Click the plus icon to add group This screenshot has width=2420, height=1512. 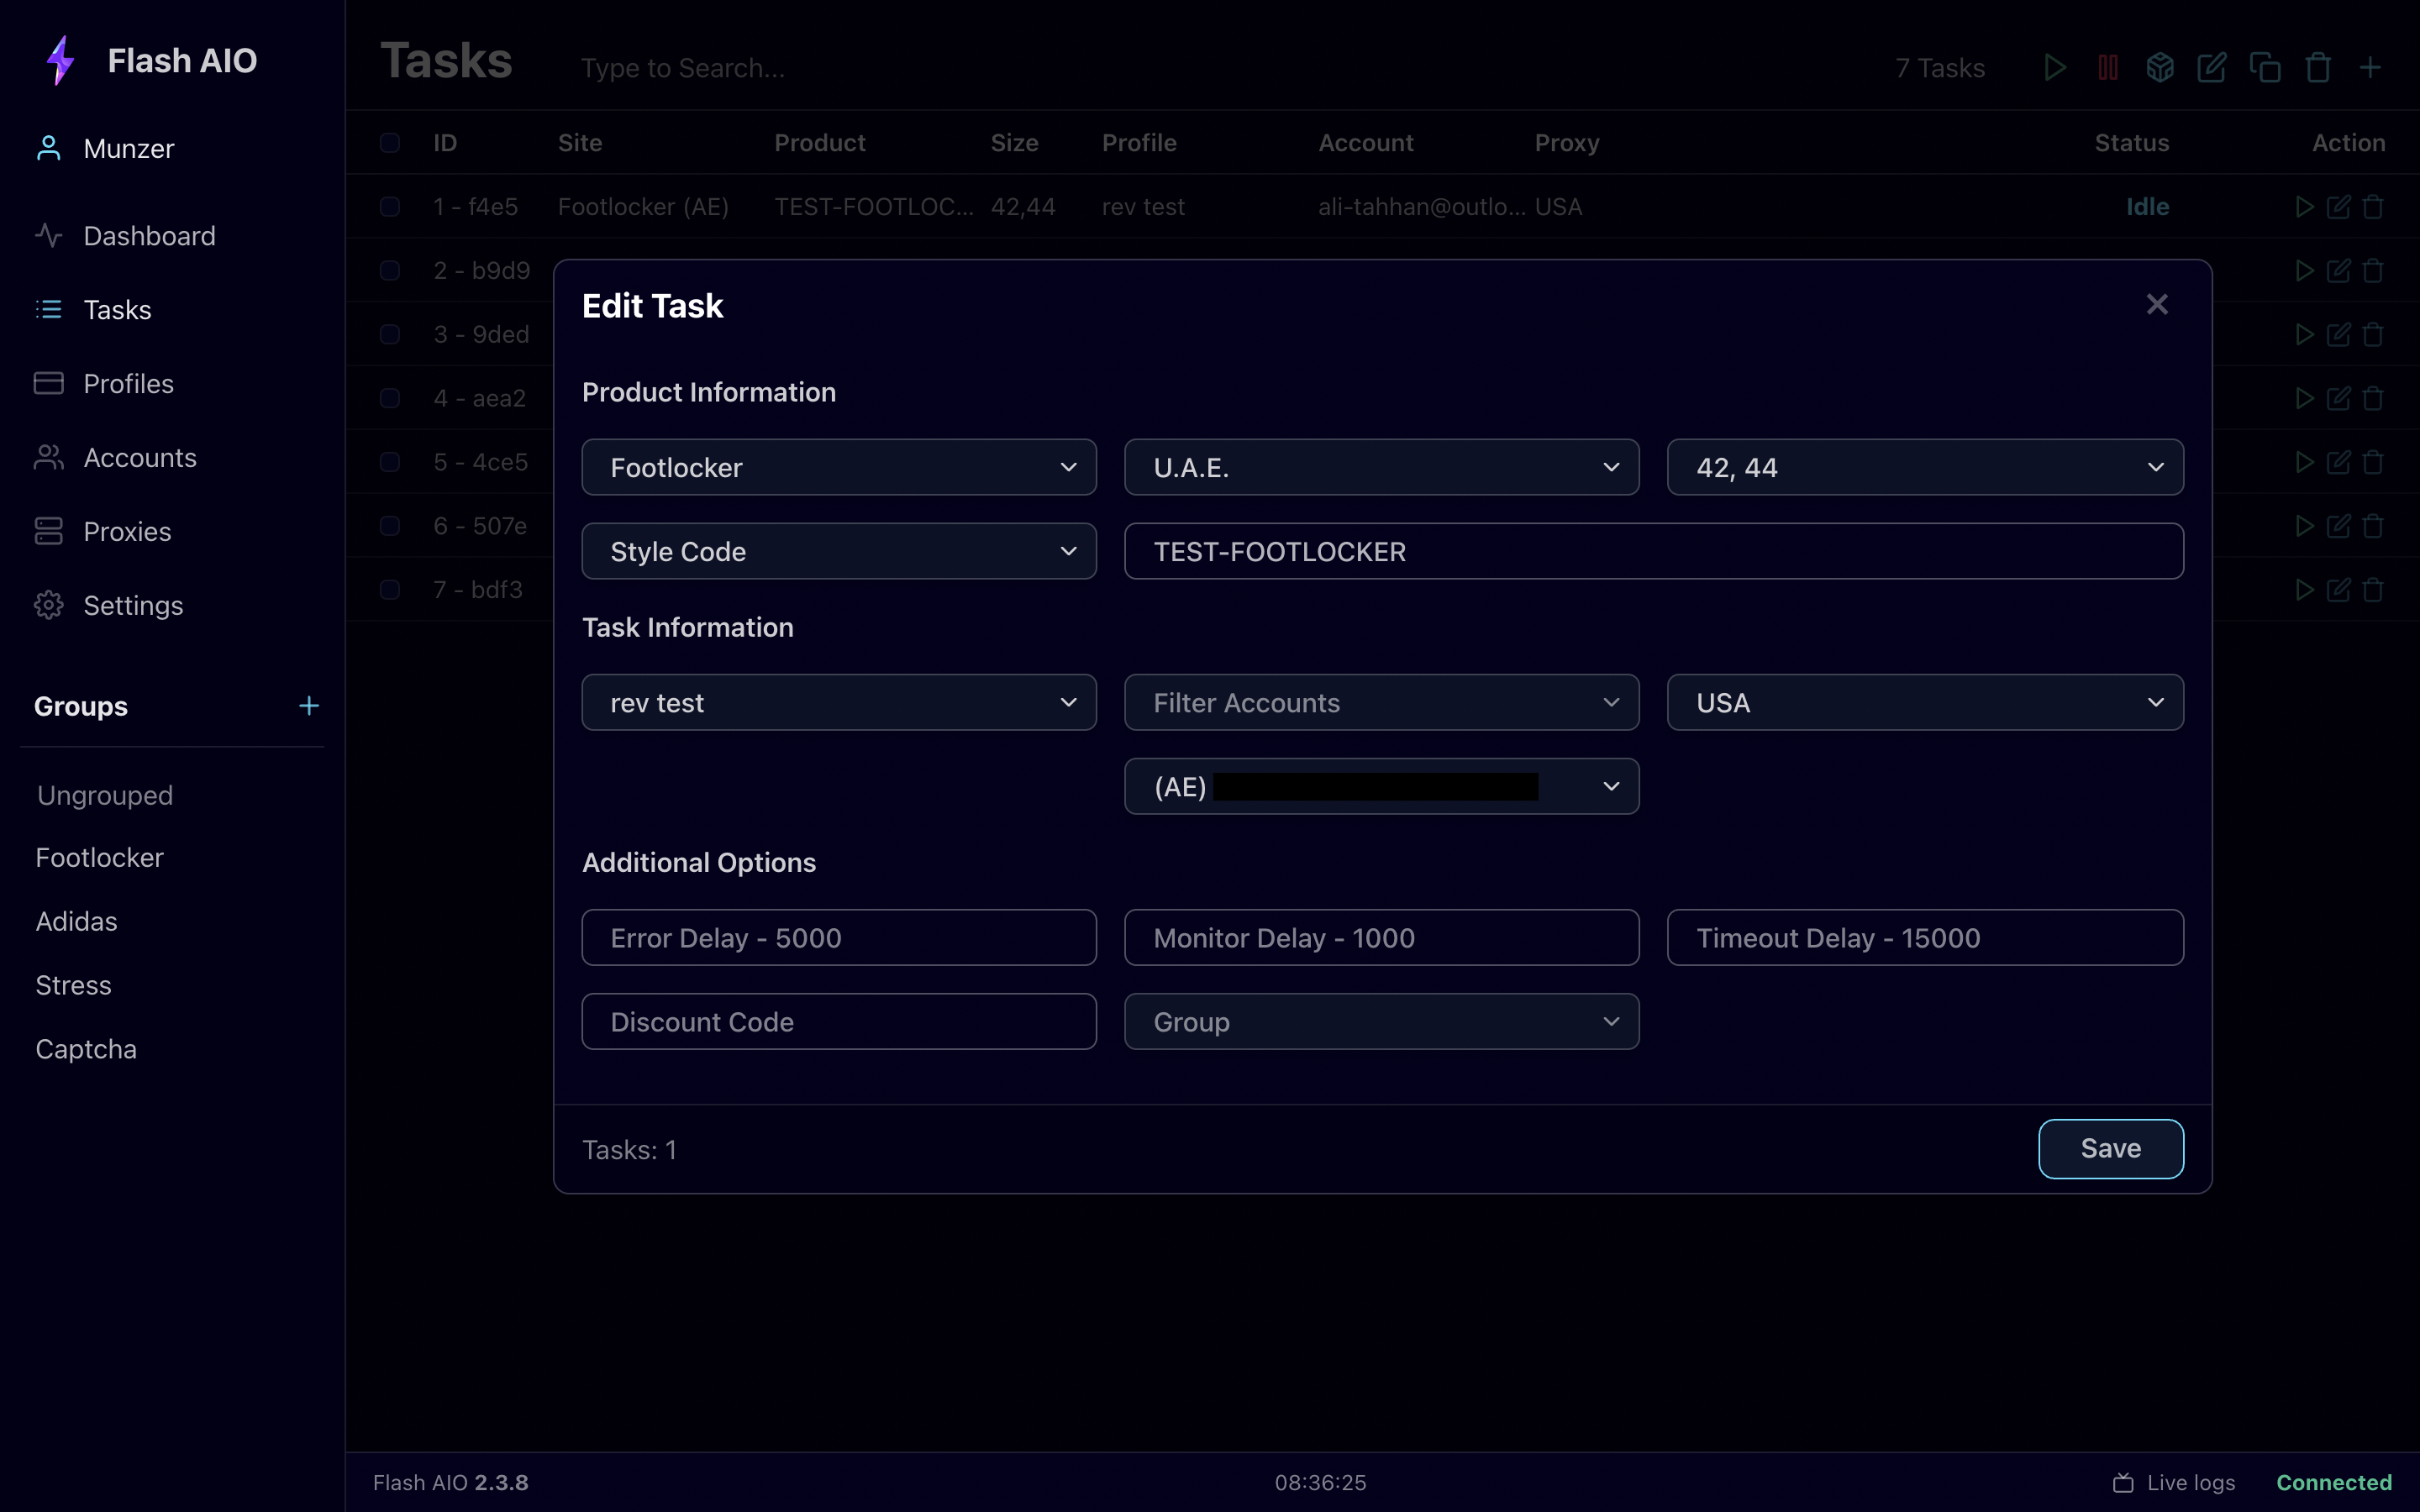pyautogui.click(x=309, y=706)
